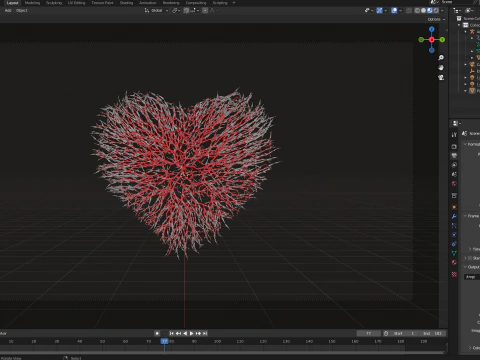Open the Object Data properties tab
480x360 pixels.
454,253
